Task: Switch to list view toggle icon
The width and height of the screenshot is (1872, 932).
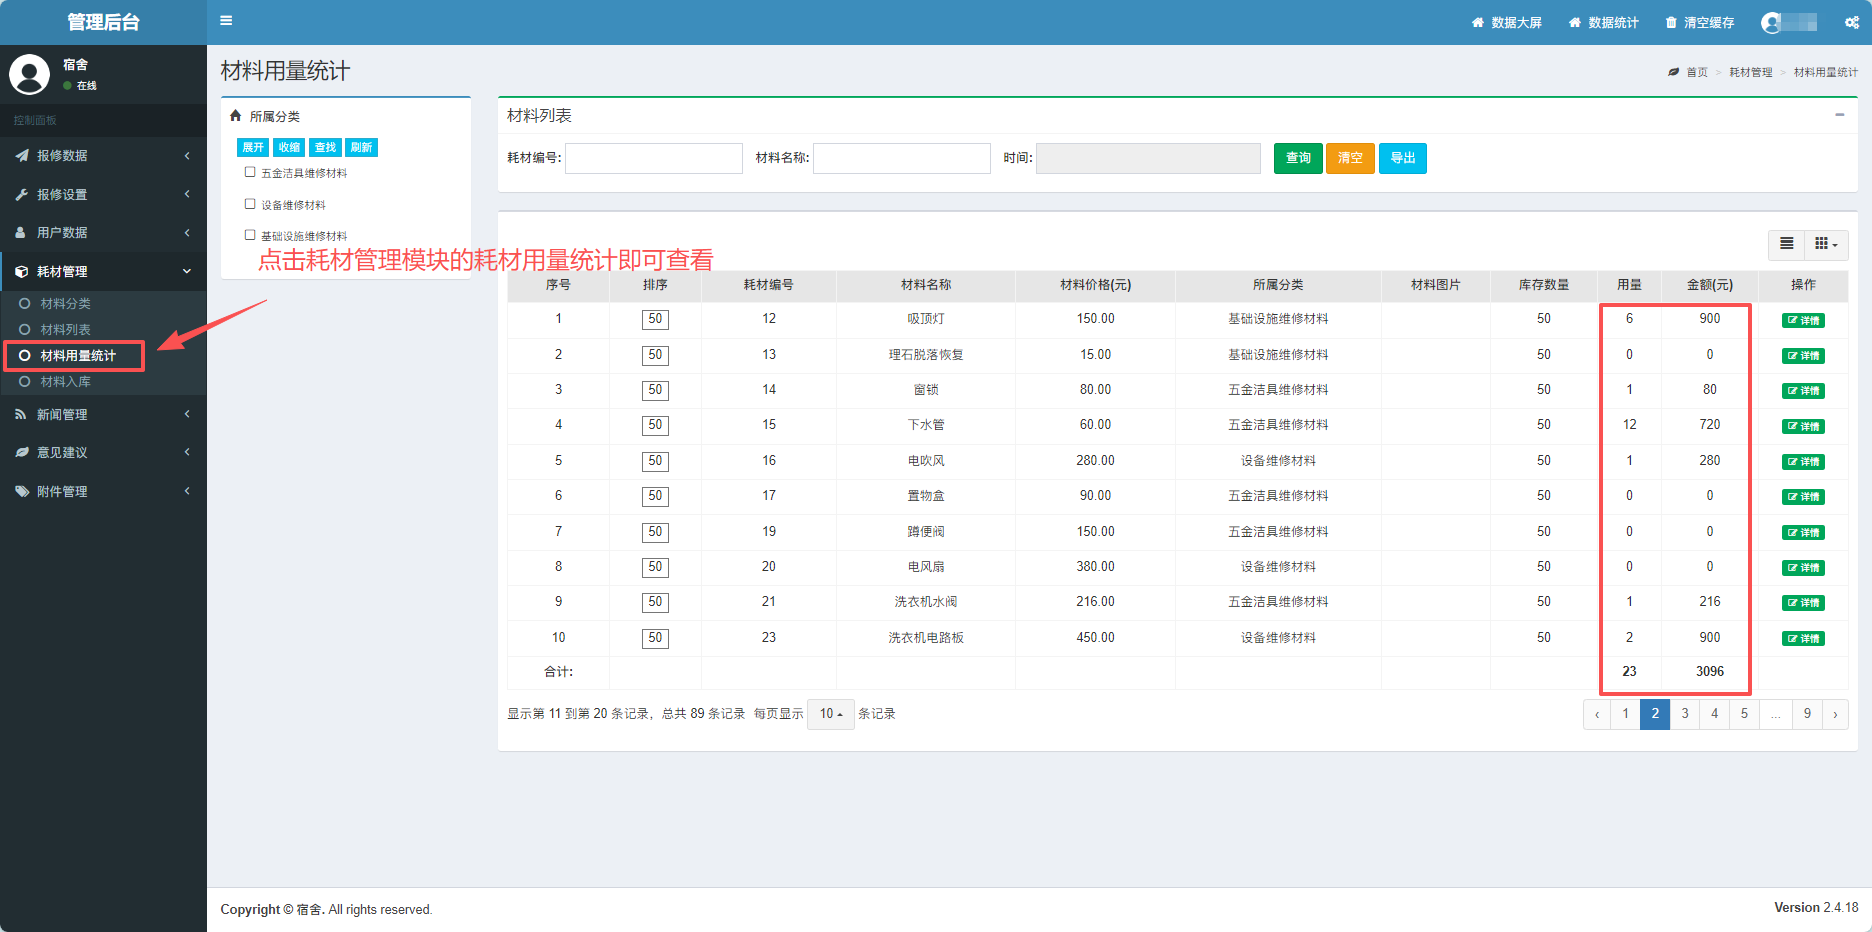Action: pos(1787,244)
